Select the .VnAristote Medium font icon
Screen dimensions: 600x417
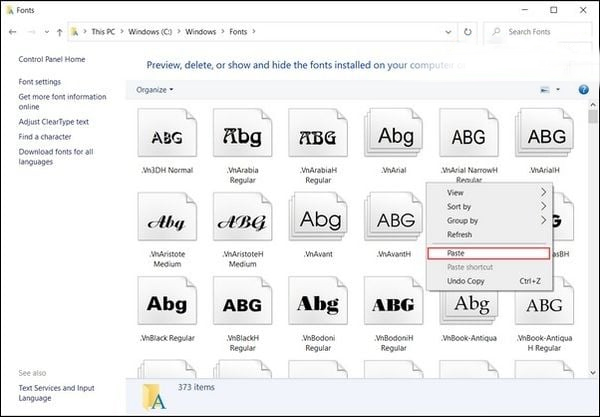167,217
